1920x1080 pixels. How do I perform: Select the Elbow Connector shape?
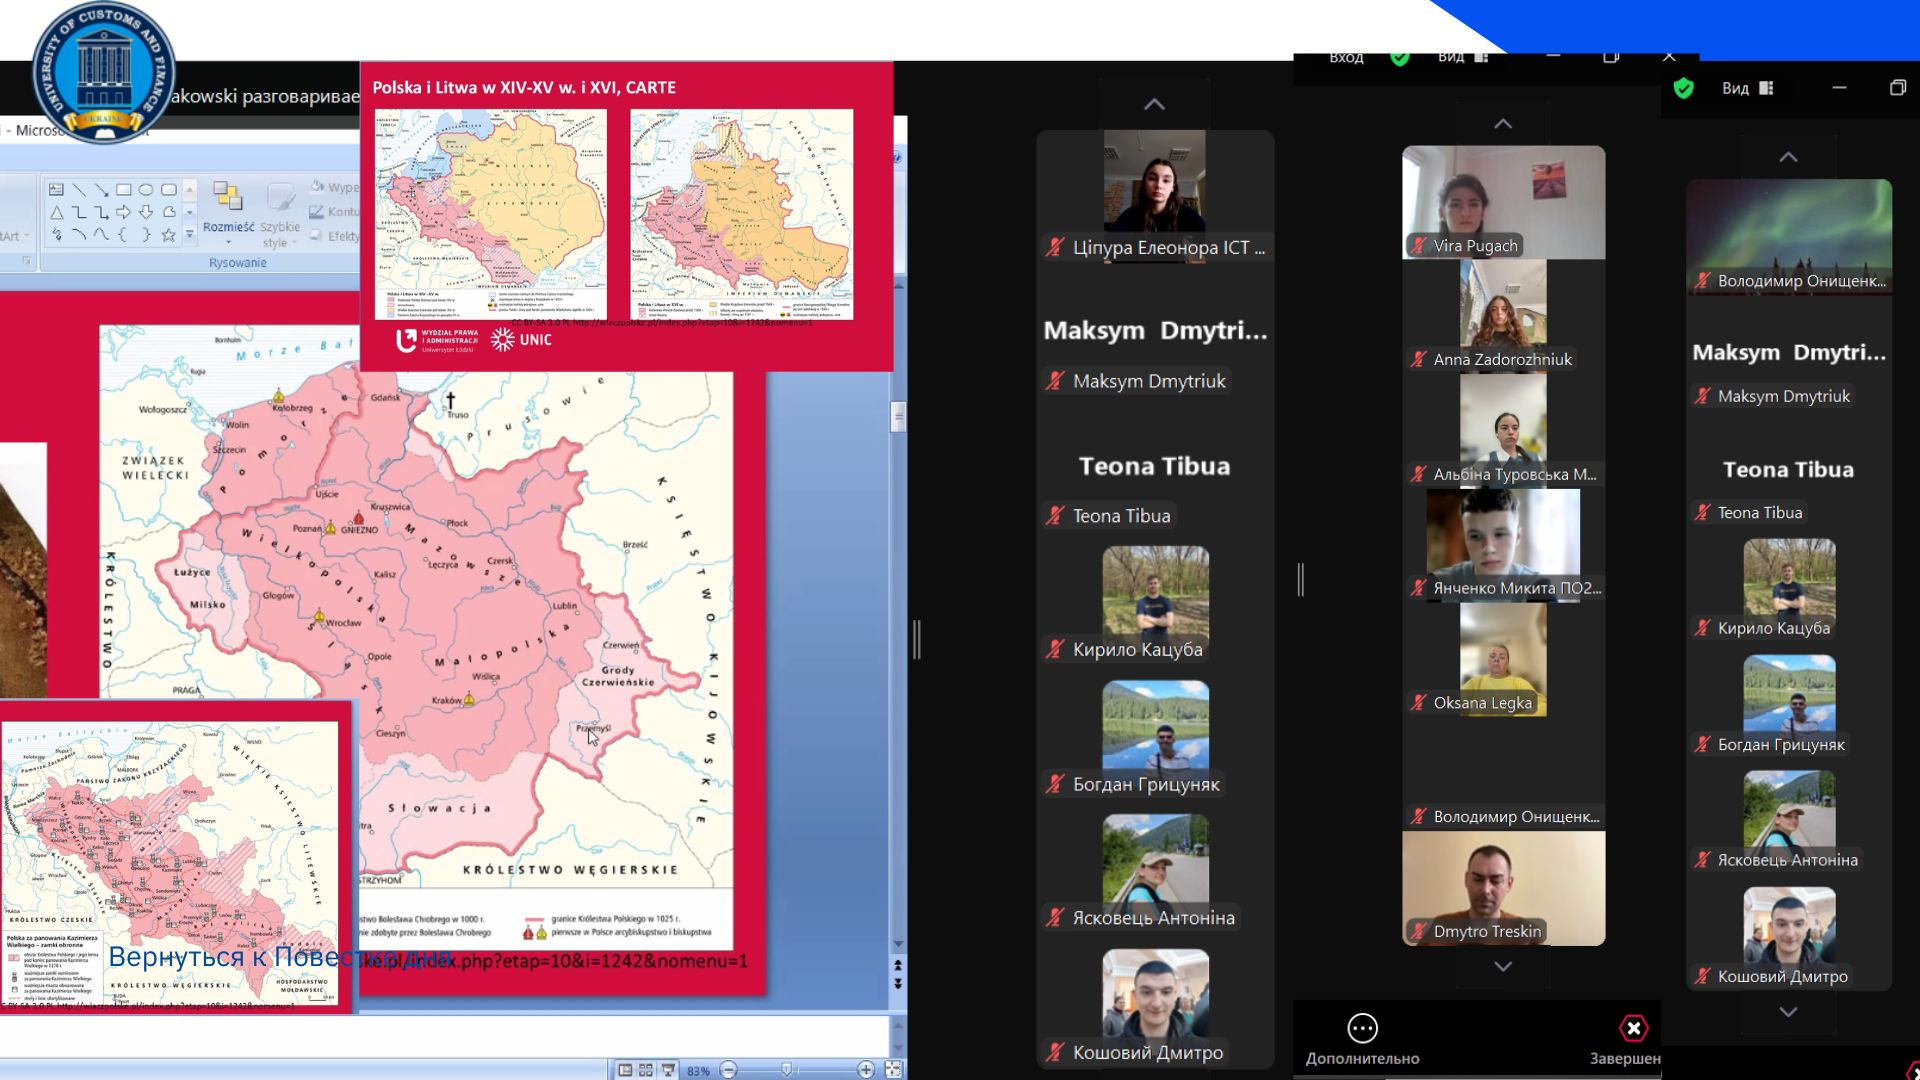point(79,212)
